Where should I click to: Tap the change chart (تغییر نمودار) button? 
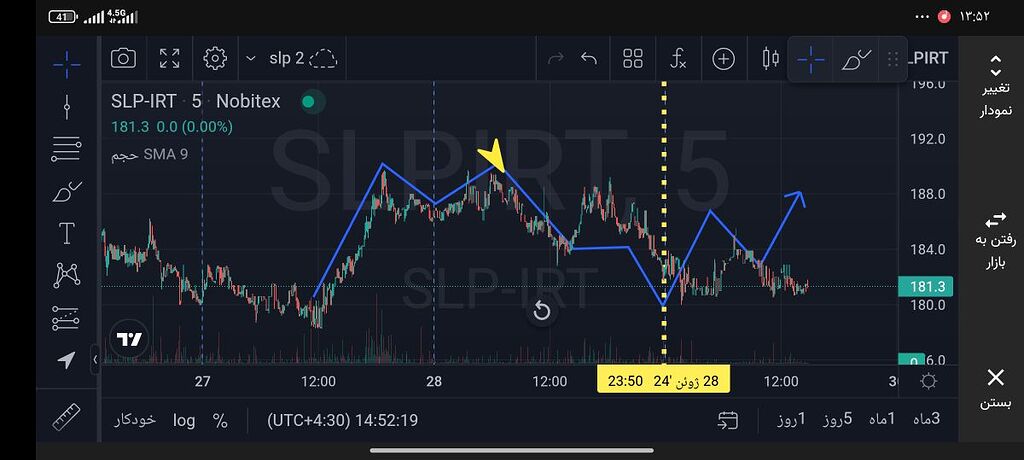(x=995, y=87)
